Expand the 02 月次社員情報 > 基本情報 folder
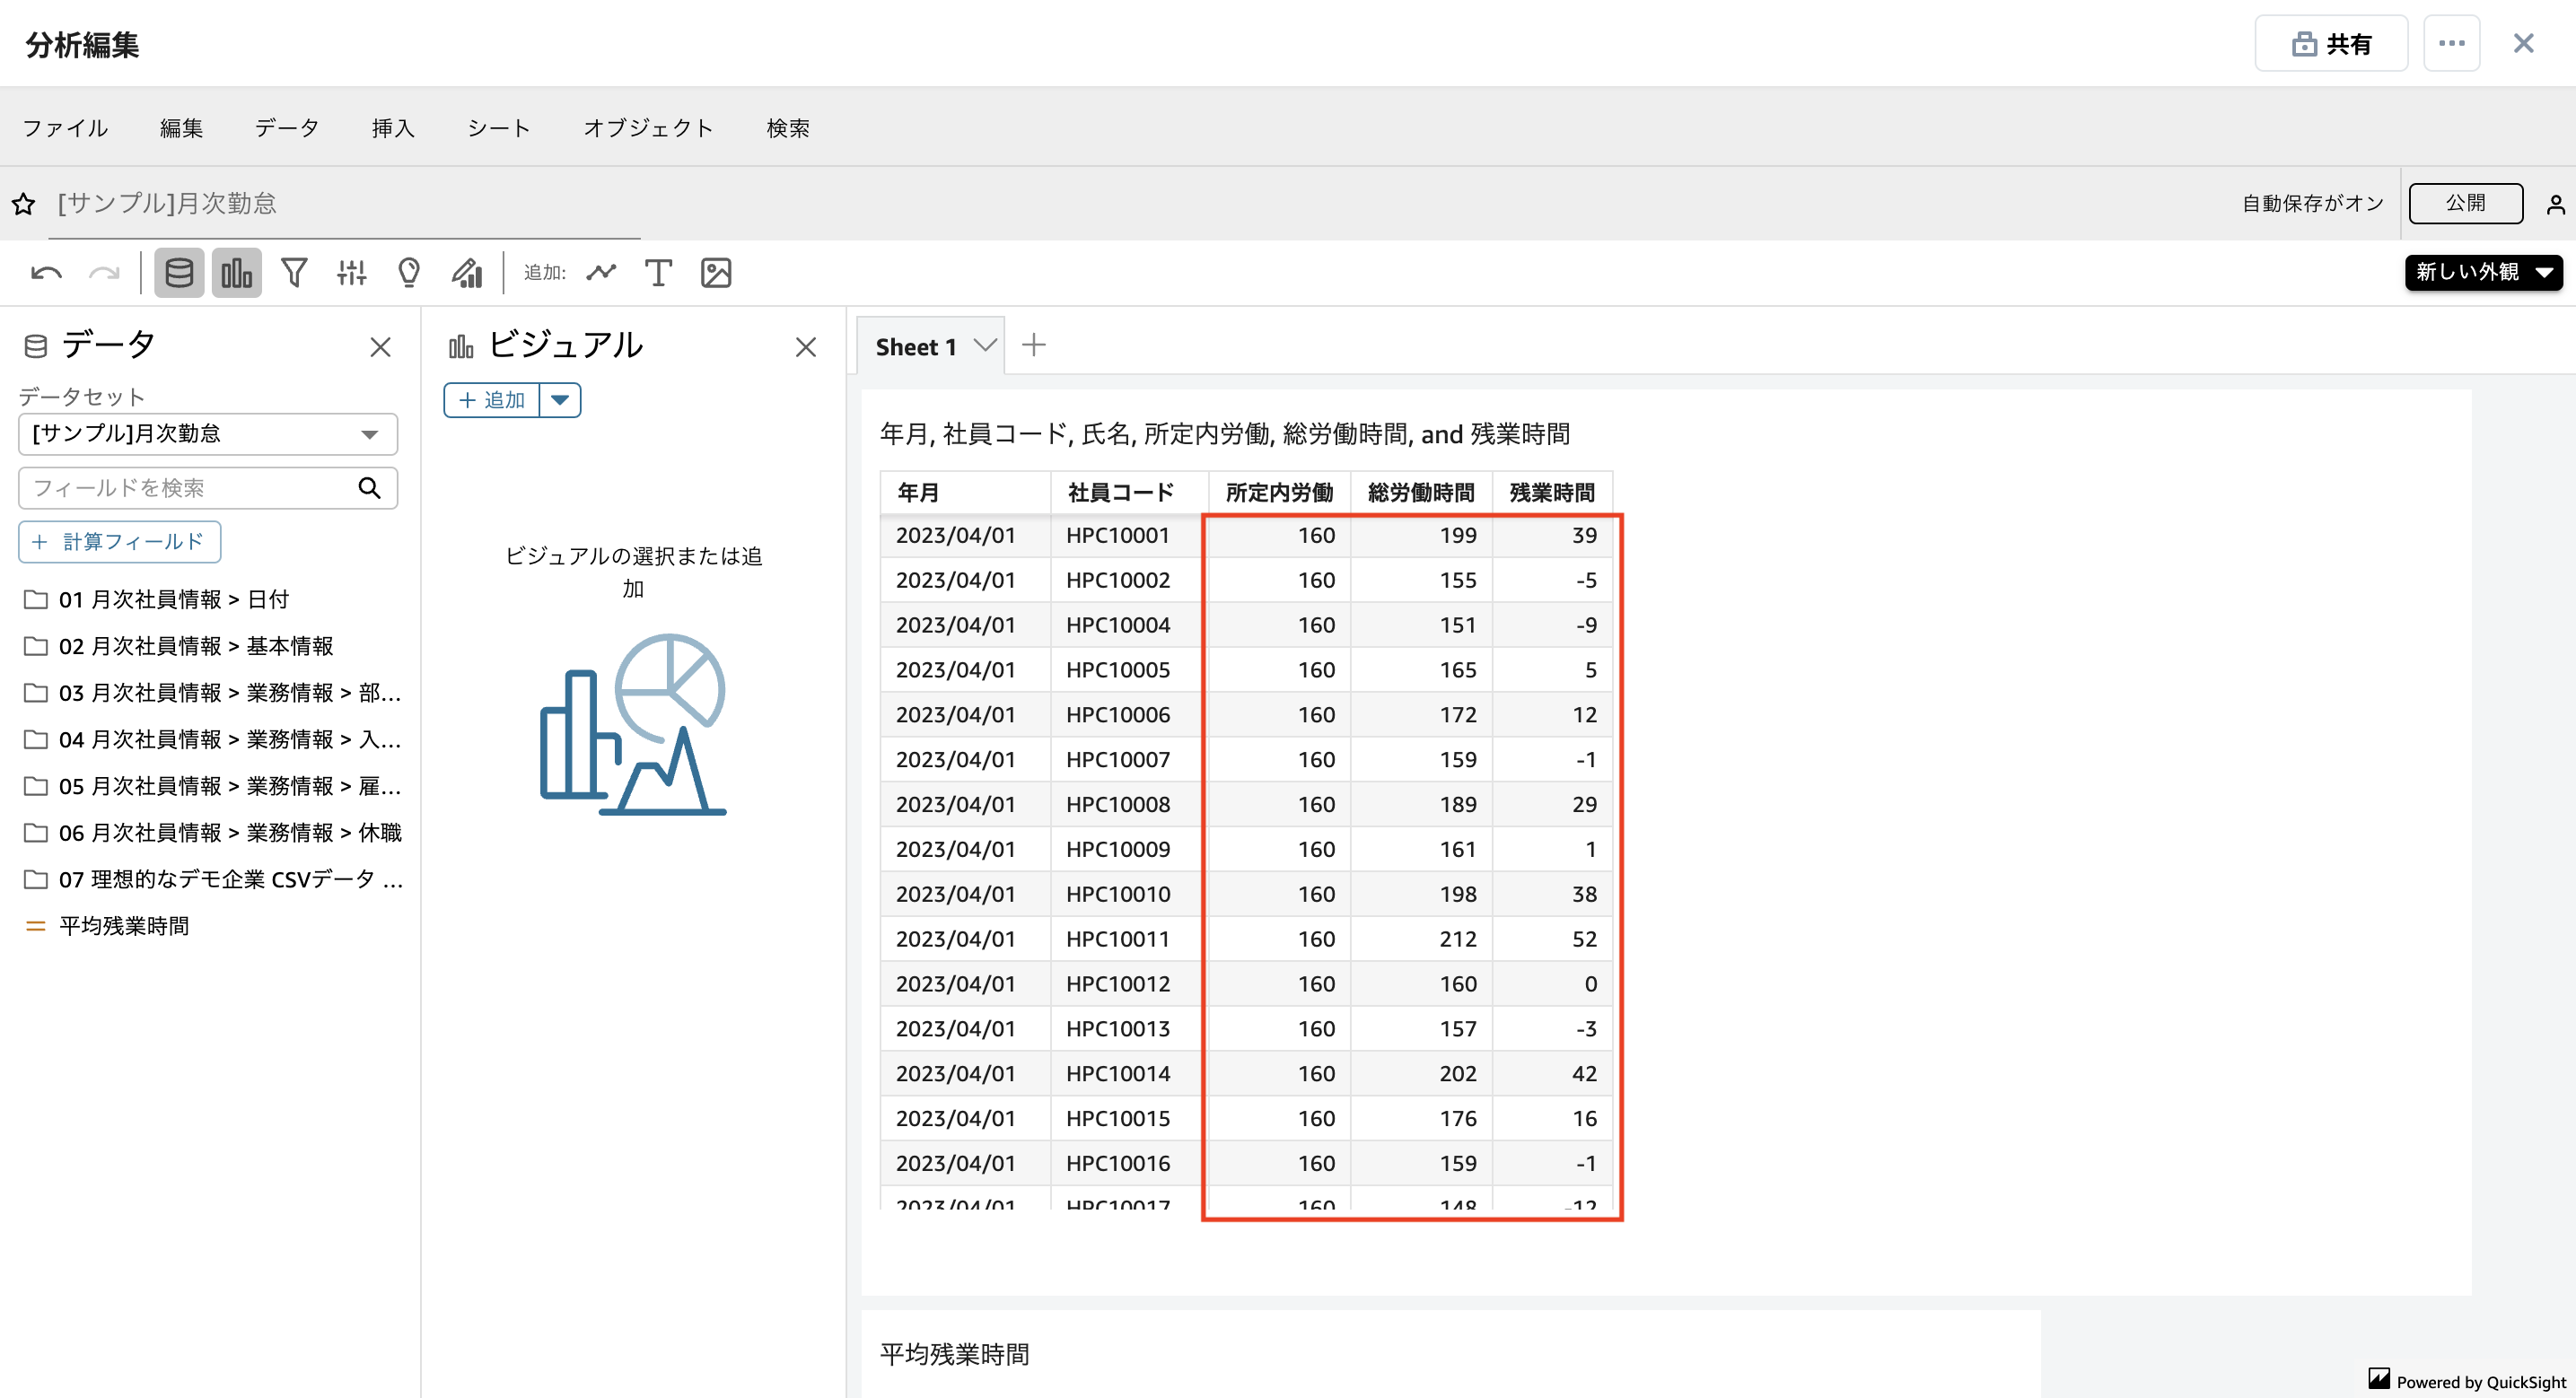This screenshot has width=2576, height=1398. tap(195, 646)
